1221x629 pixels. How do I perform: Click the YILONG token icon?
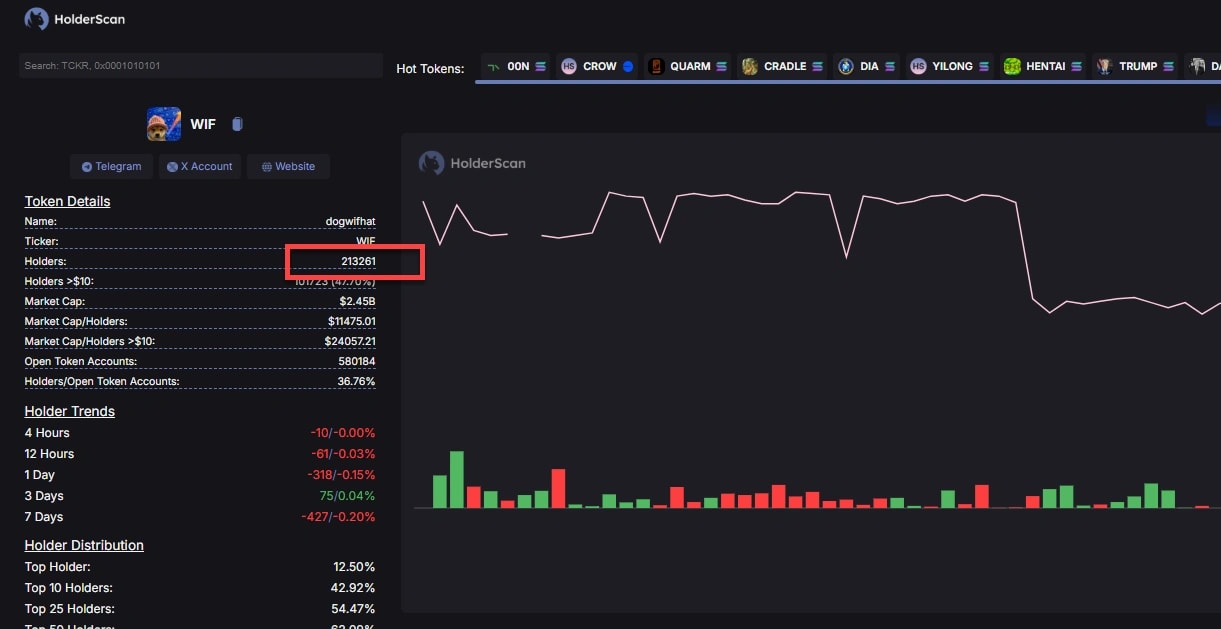(x=918, y=66)
